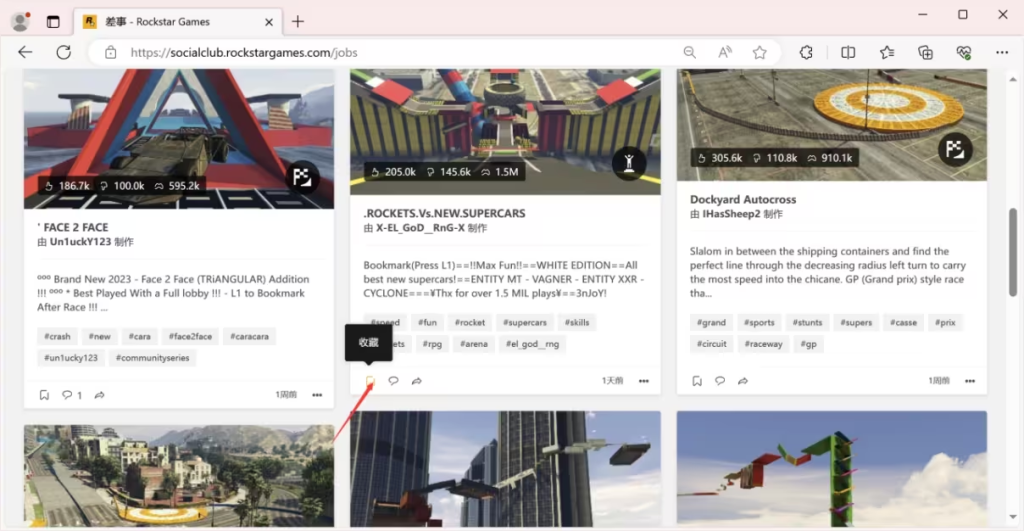Click deathmatch type icon on ROCKETS image

point(628,163)
